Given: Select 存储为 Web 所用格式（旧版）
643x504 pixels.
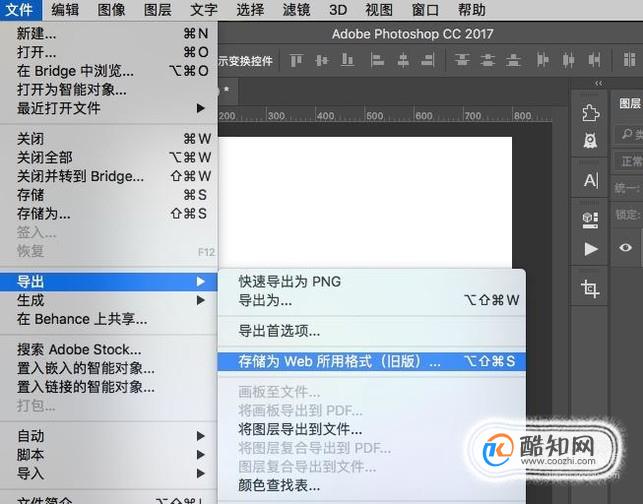Looking at the screenshot, I should coord(372,361).
